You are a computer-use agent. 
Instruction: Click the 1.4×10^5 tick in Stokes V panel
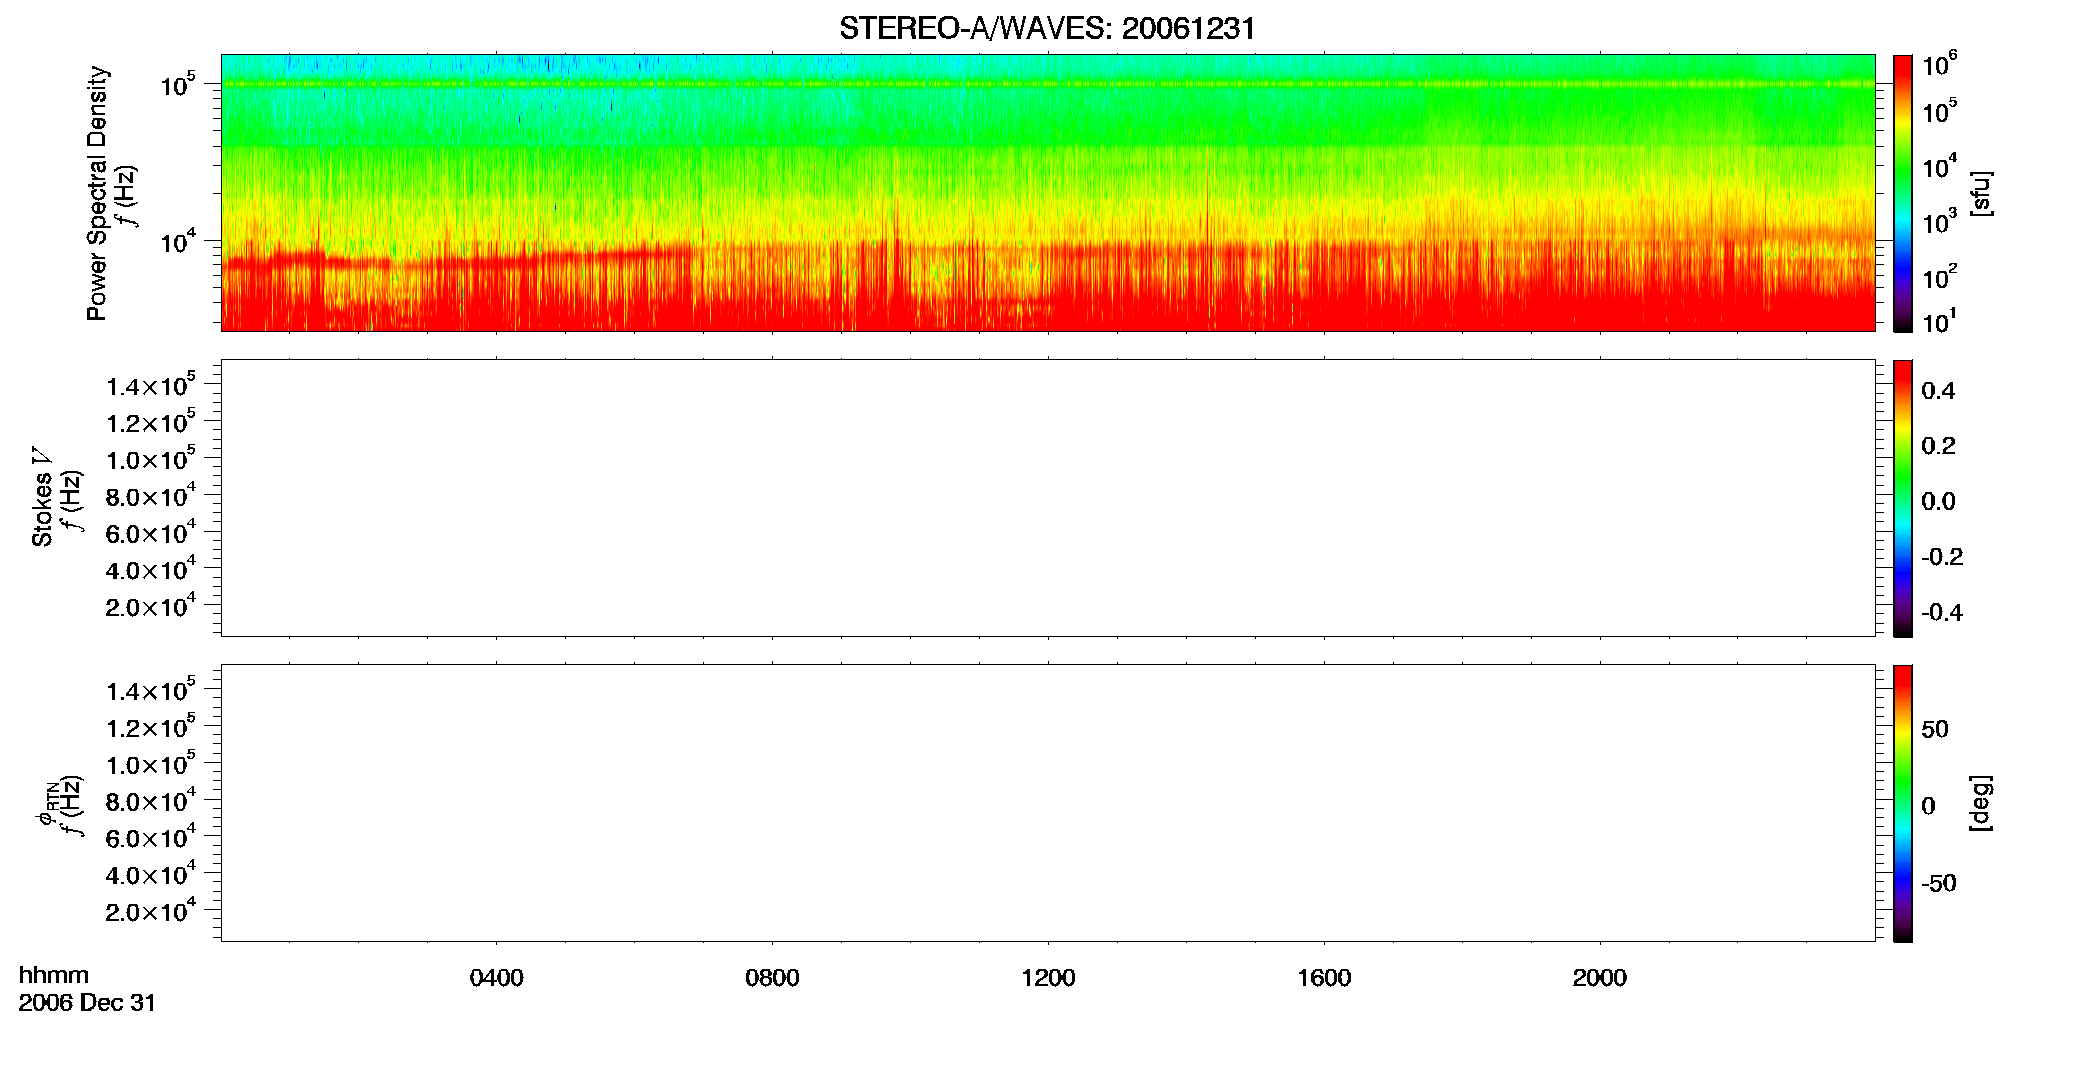[151, 384]
